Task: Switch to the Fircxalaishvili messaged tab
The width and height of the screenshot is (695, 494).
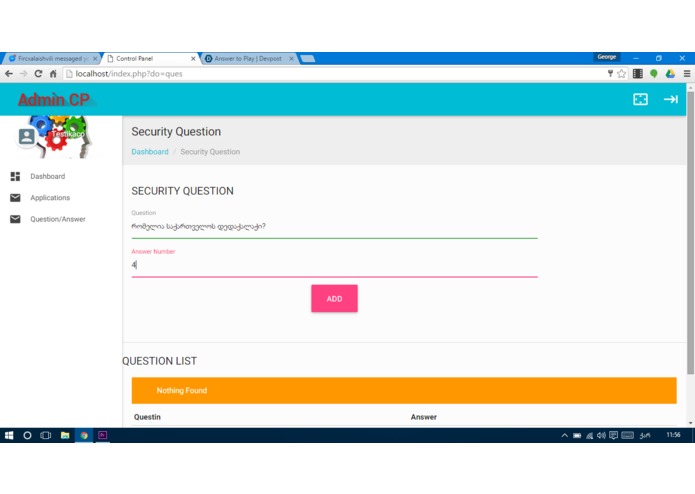Action: pyautogui.click(x=52, y=58)
